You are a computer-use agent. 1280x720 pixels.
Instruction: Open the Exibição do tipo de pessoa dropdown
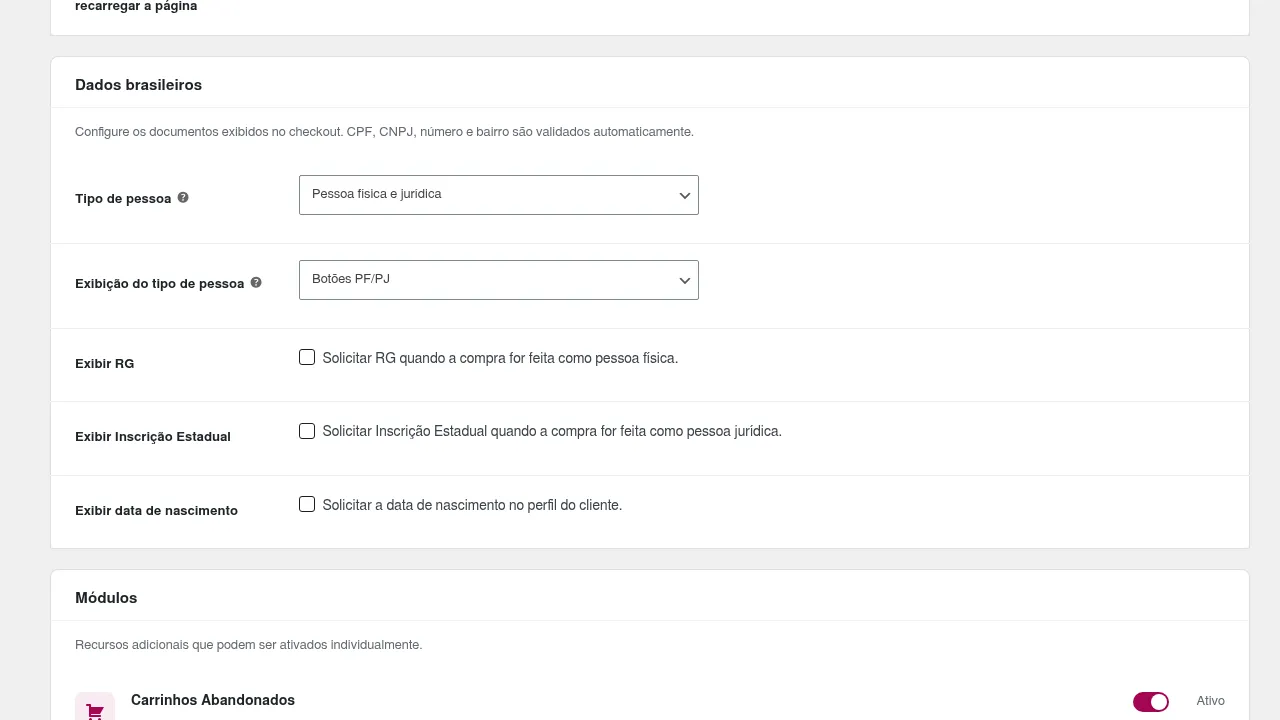[x=498, y=280]
